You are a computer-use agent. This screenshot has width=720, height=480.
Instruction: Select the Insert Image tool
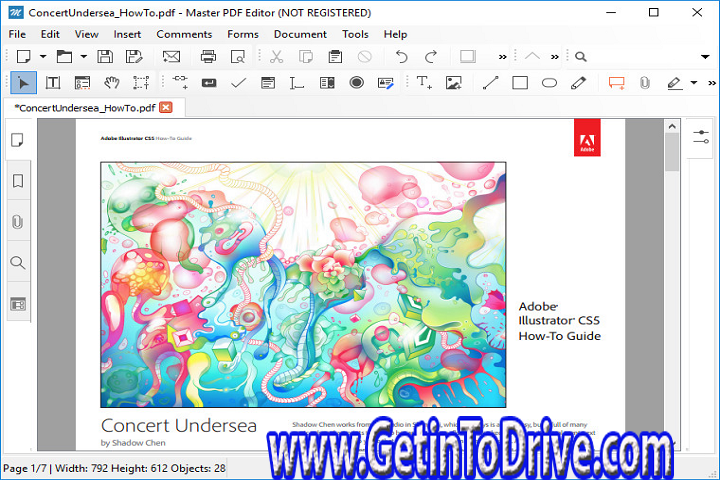[x=454, y=83]
